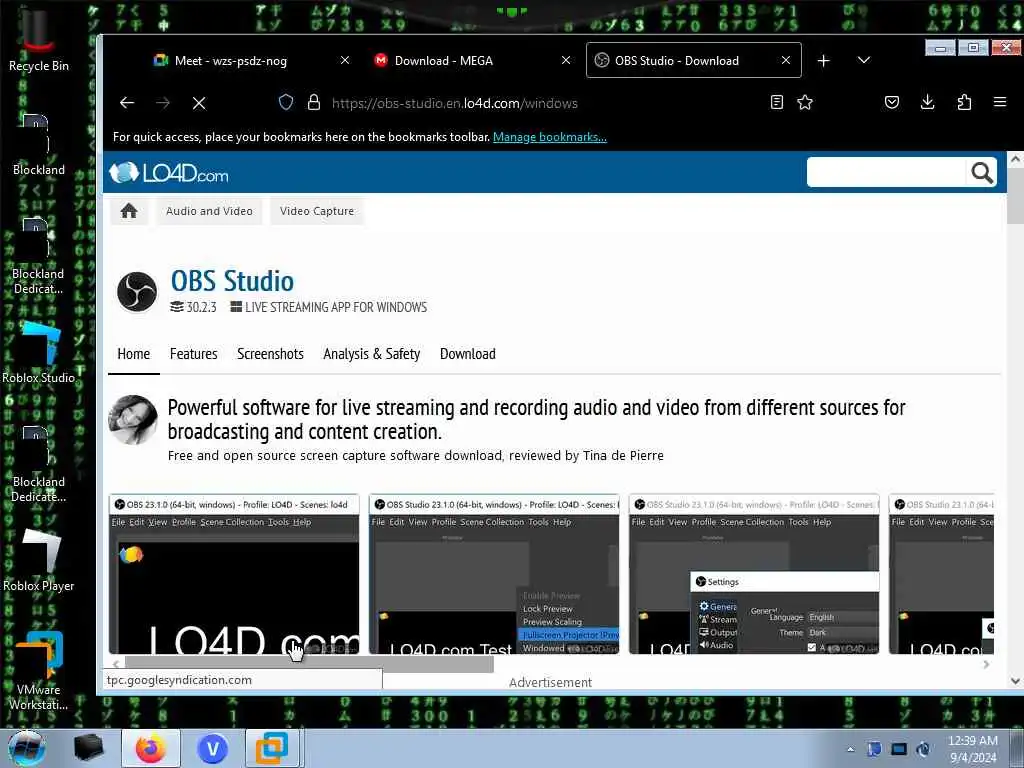Click the screenshot gallery horizontal scrollbar
1024x768 pixels.
coord(309,664)
